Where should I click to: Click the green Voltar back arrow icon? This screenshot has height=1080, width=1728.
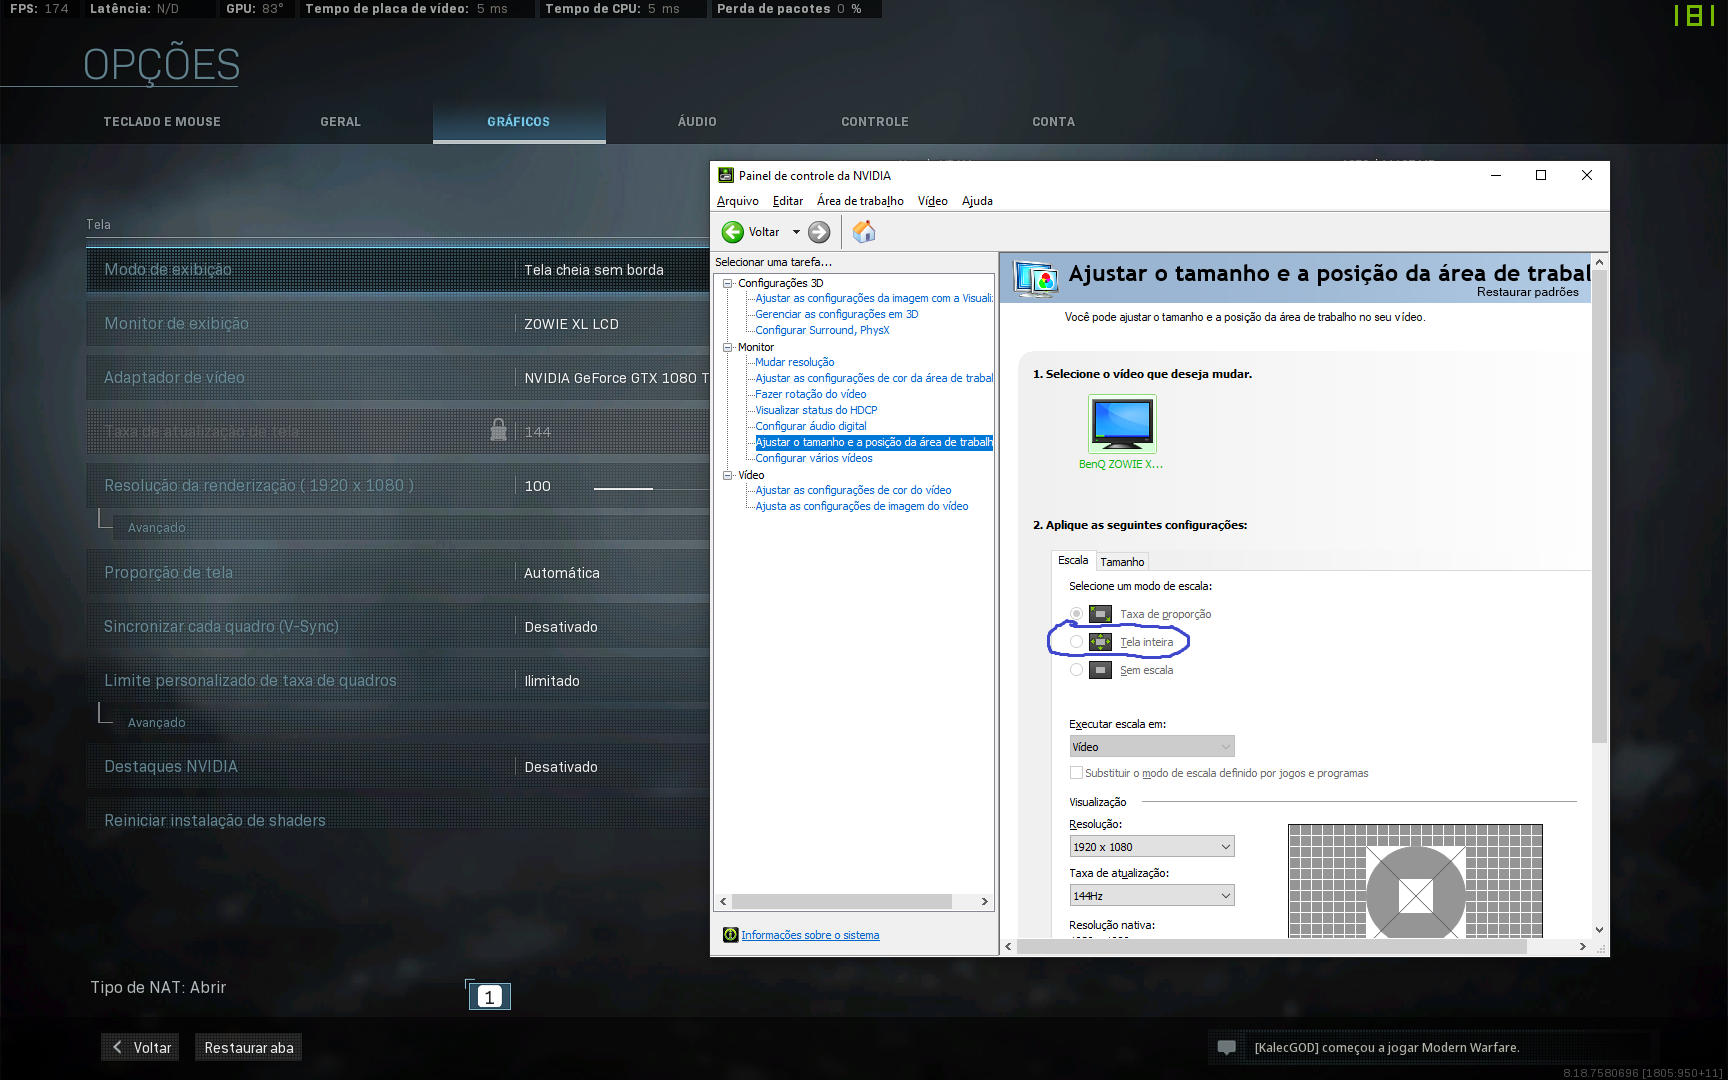click(x=733, y=232)
